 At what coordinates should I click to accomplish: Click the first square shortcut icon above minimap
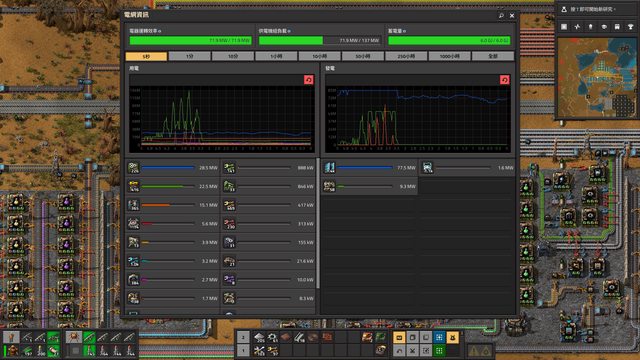564,27
